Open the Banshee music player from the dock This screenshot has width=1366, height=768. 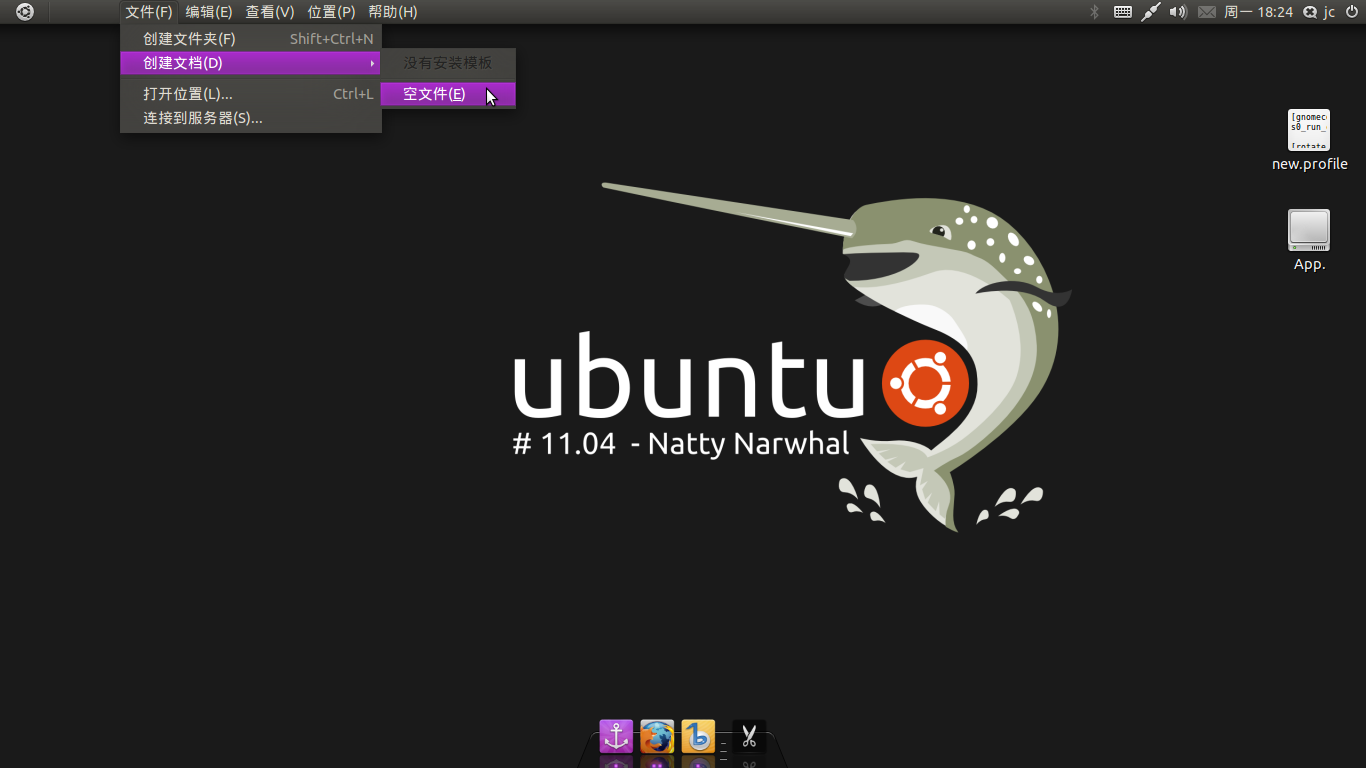698,737
